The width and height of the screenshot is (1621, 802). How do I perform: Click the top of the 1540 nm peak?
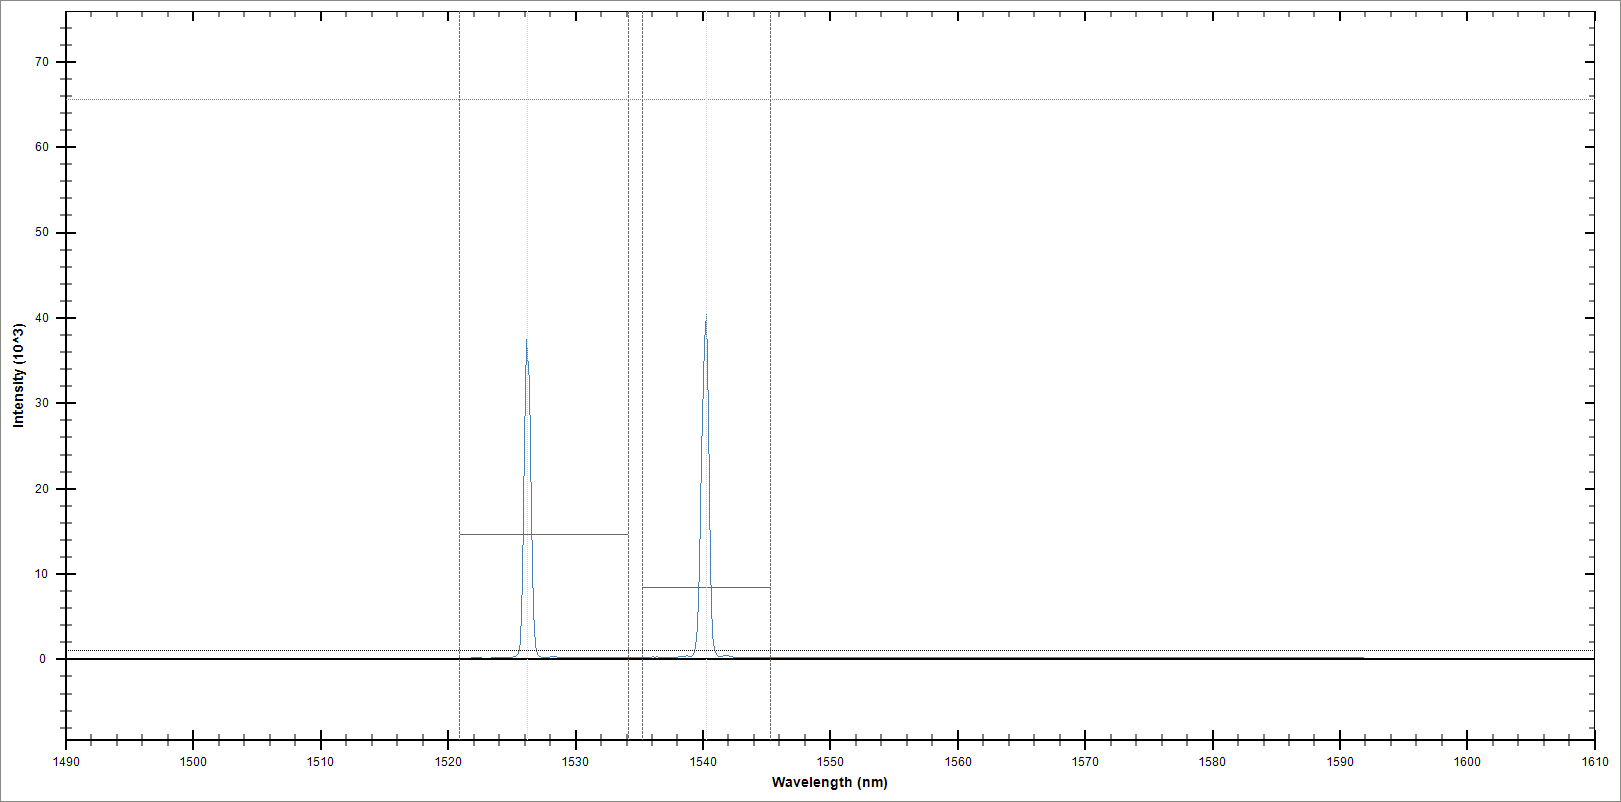(706, 317)
